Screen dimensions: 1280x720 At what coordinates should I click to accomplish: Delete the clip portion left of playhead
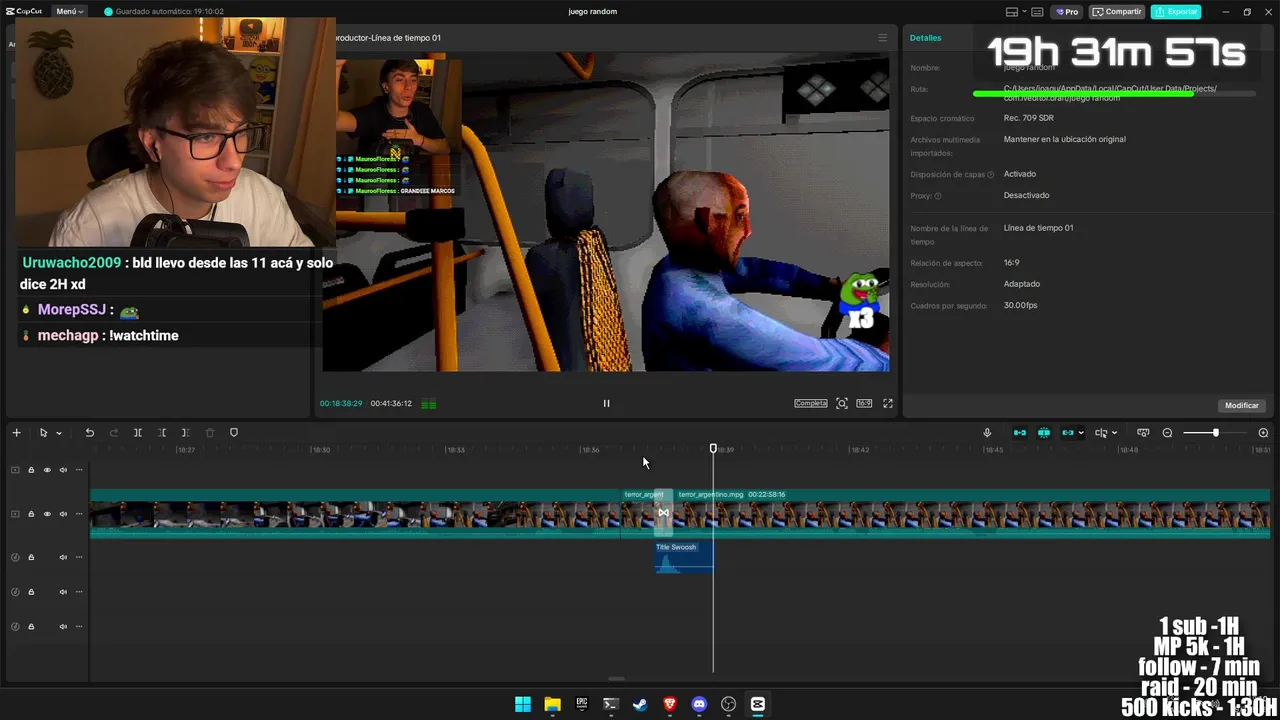coord(162,433)
